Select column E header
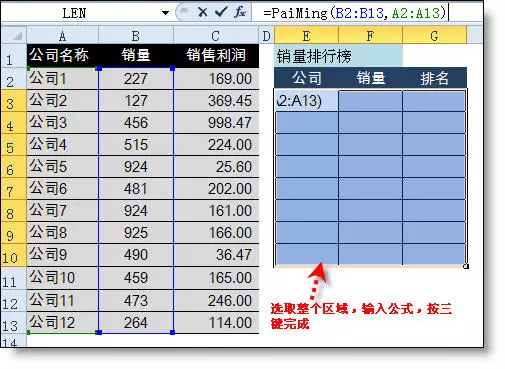The image size is (505, 369). point(306,35)
